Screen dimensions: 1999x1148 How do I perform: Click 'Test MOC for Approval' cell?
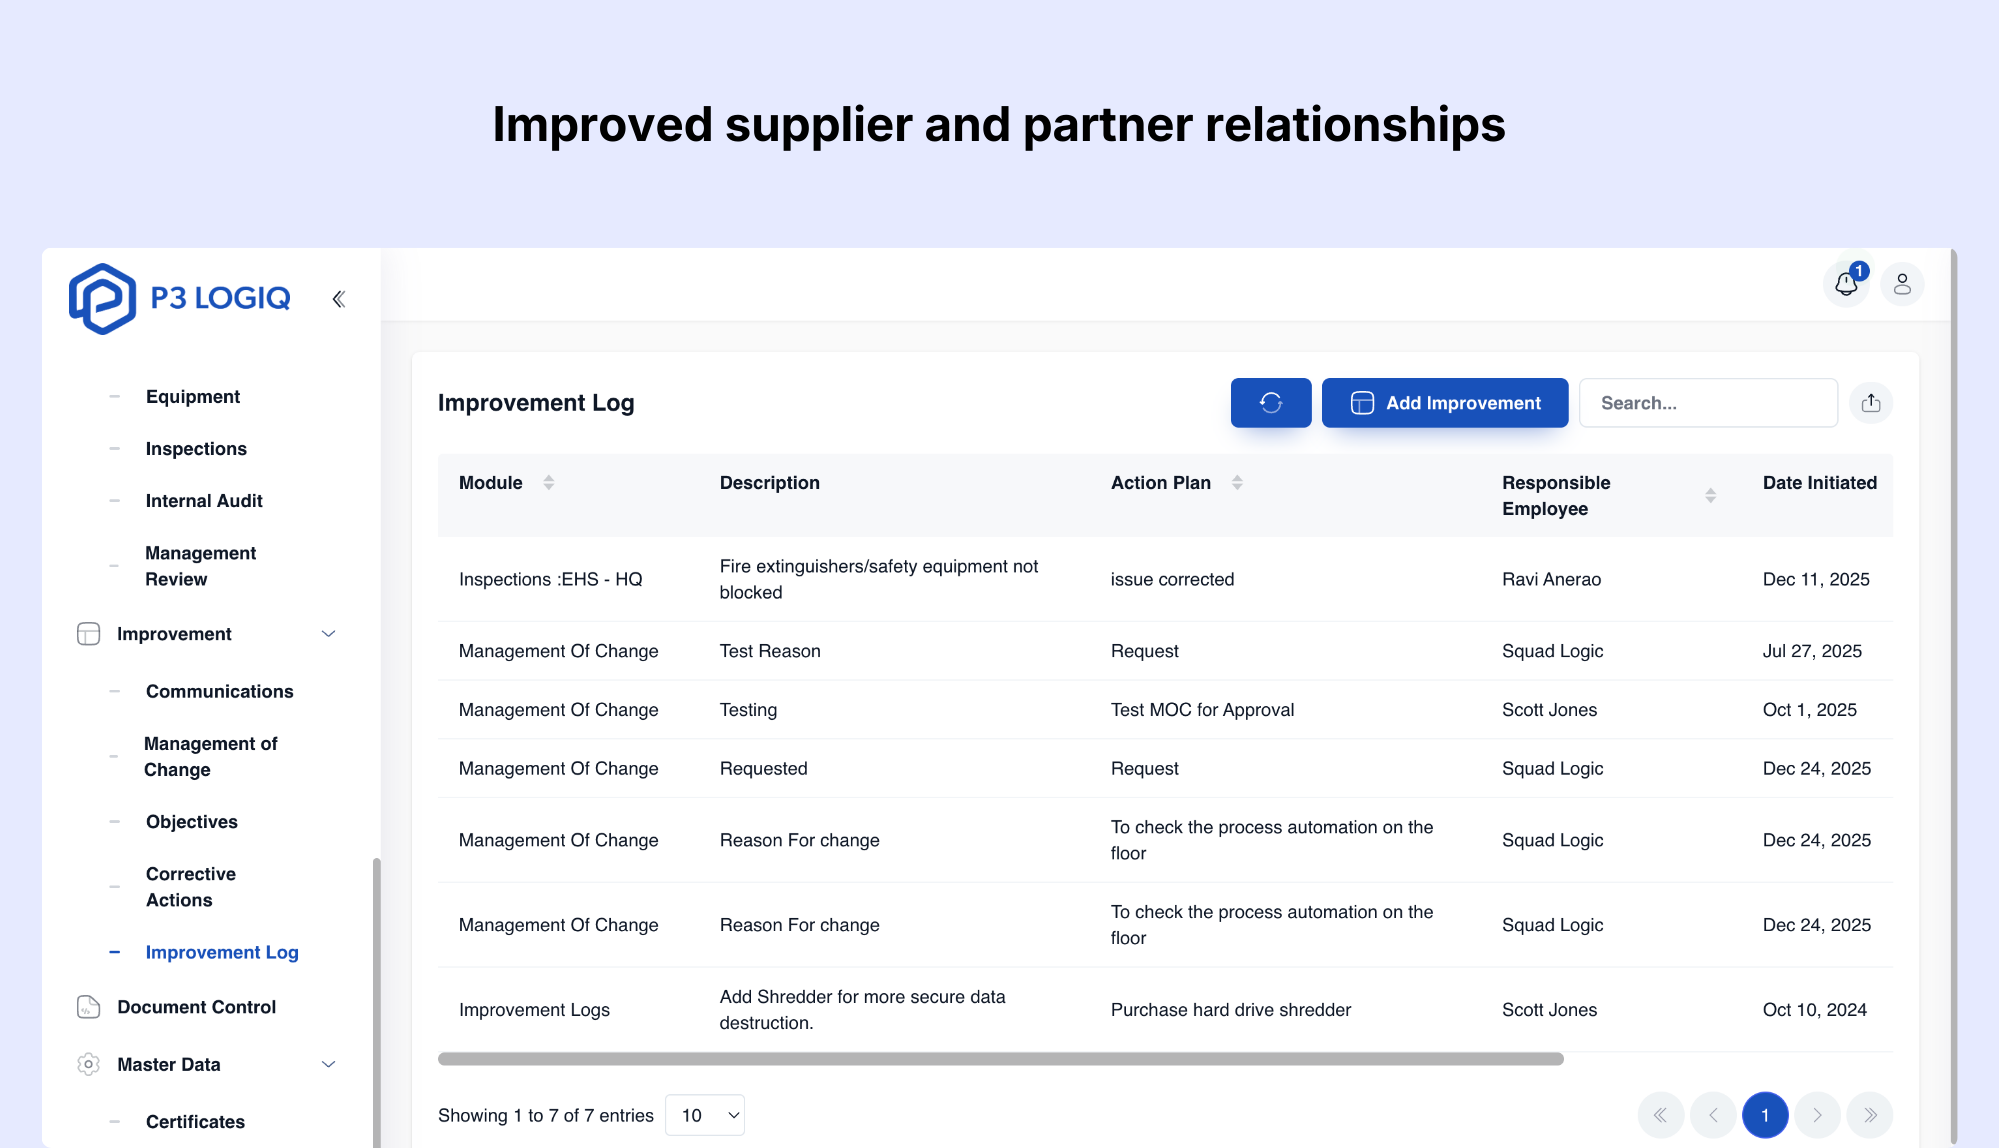1203,710
